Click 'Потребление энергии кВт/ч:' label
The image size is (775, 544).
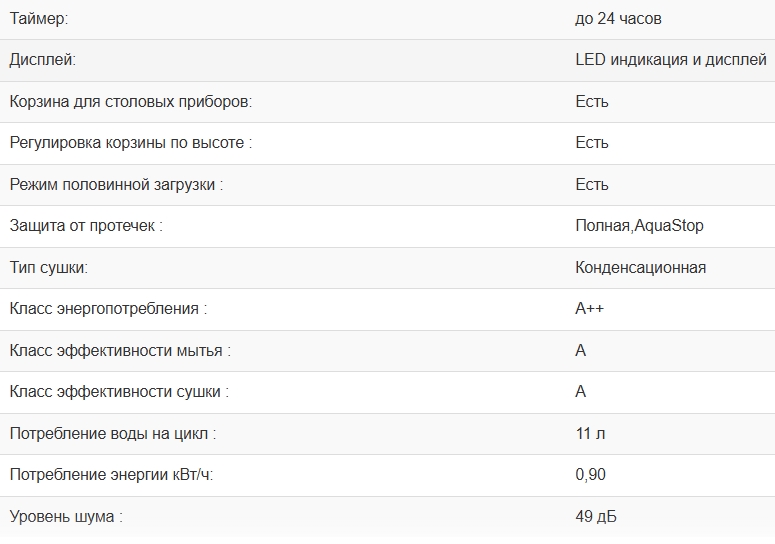111,475
